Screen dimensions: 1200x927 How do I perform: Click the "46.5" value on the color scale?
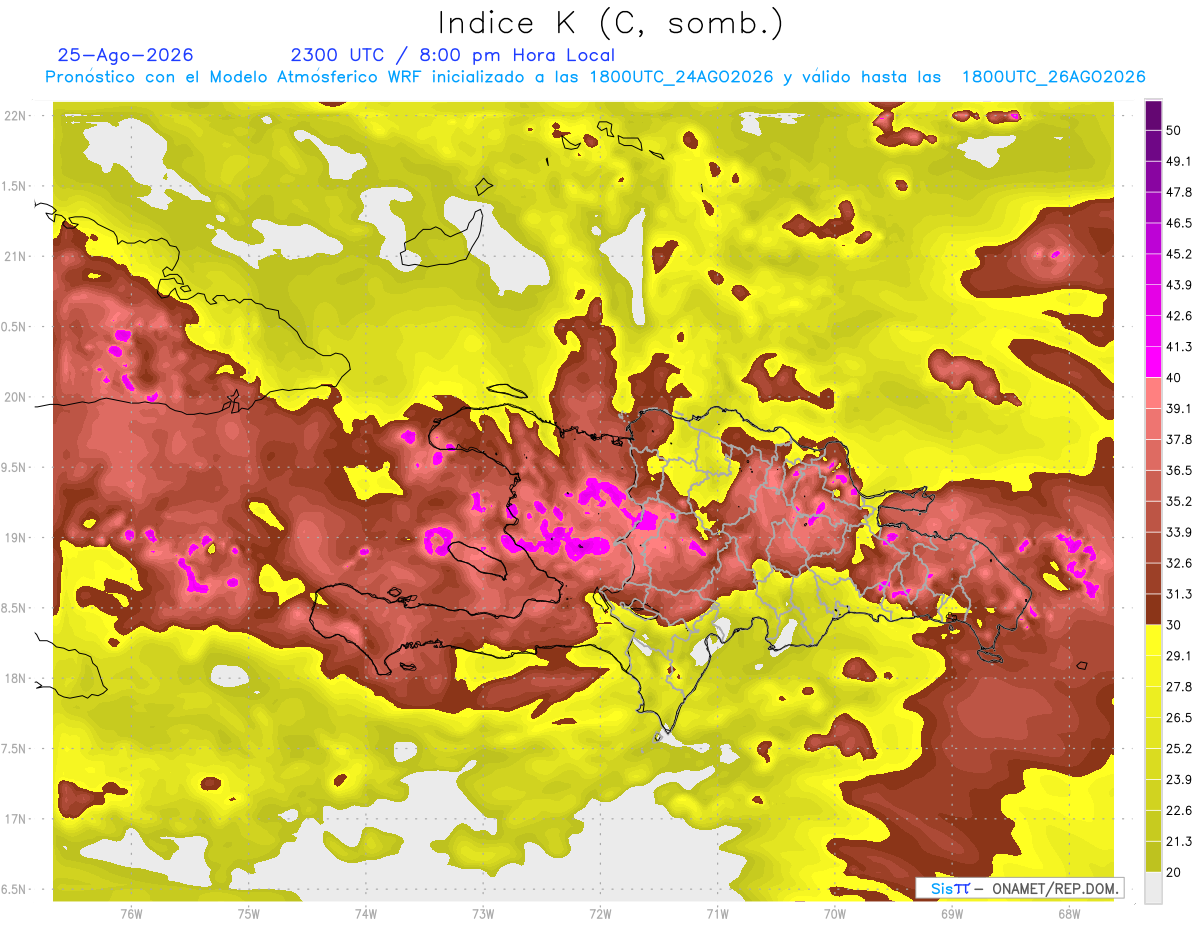(x=1178, y=223)
